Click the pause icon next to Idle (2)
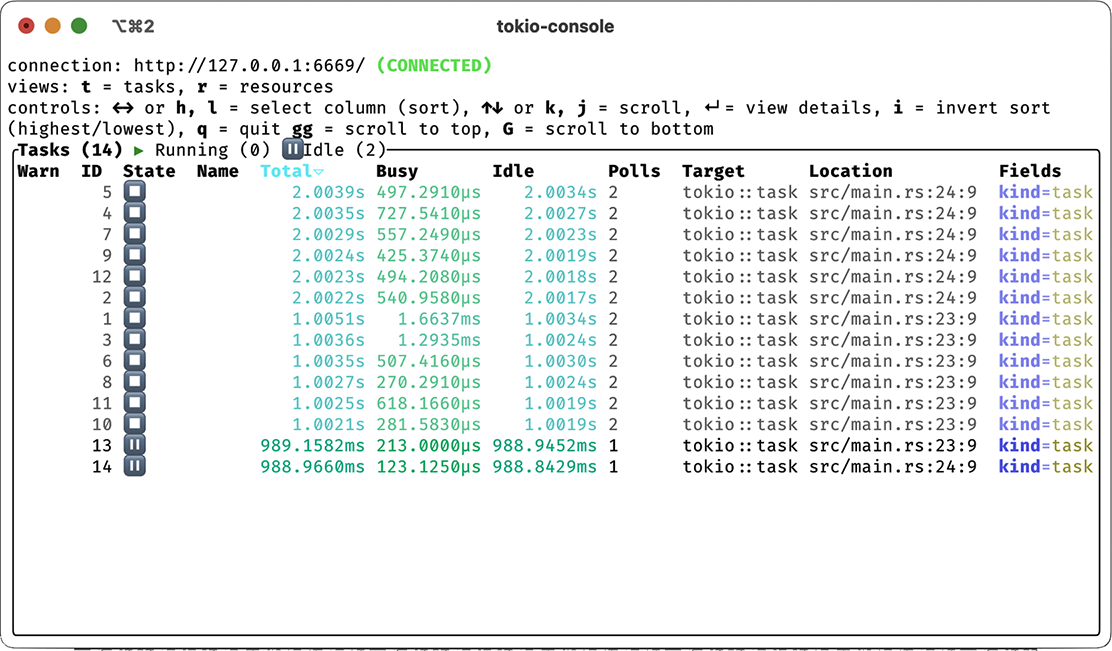1112x651 pixels. (x=292, y=150)
